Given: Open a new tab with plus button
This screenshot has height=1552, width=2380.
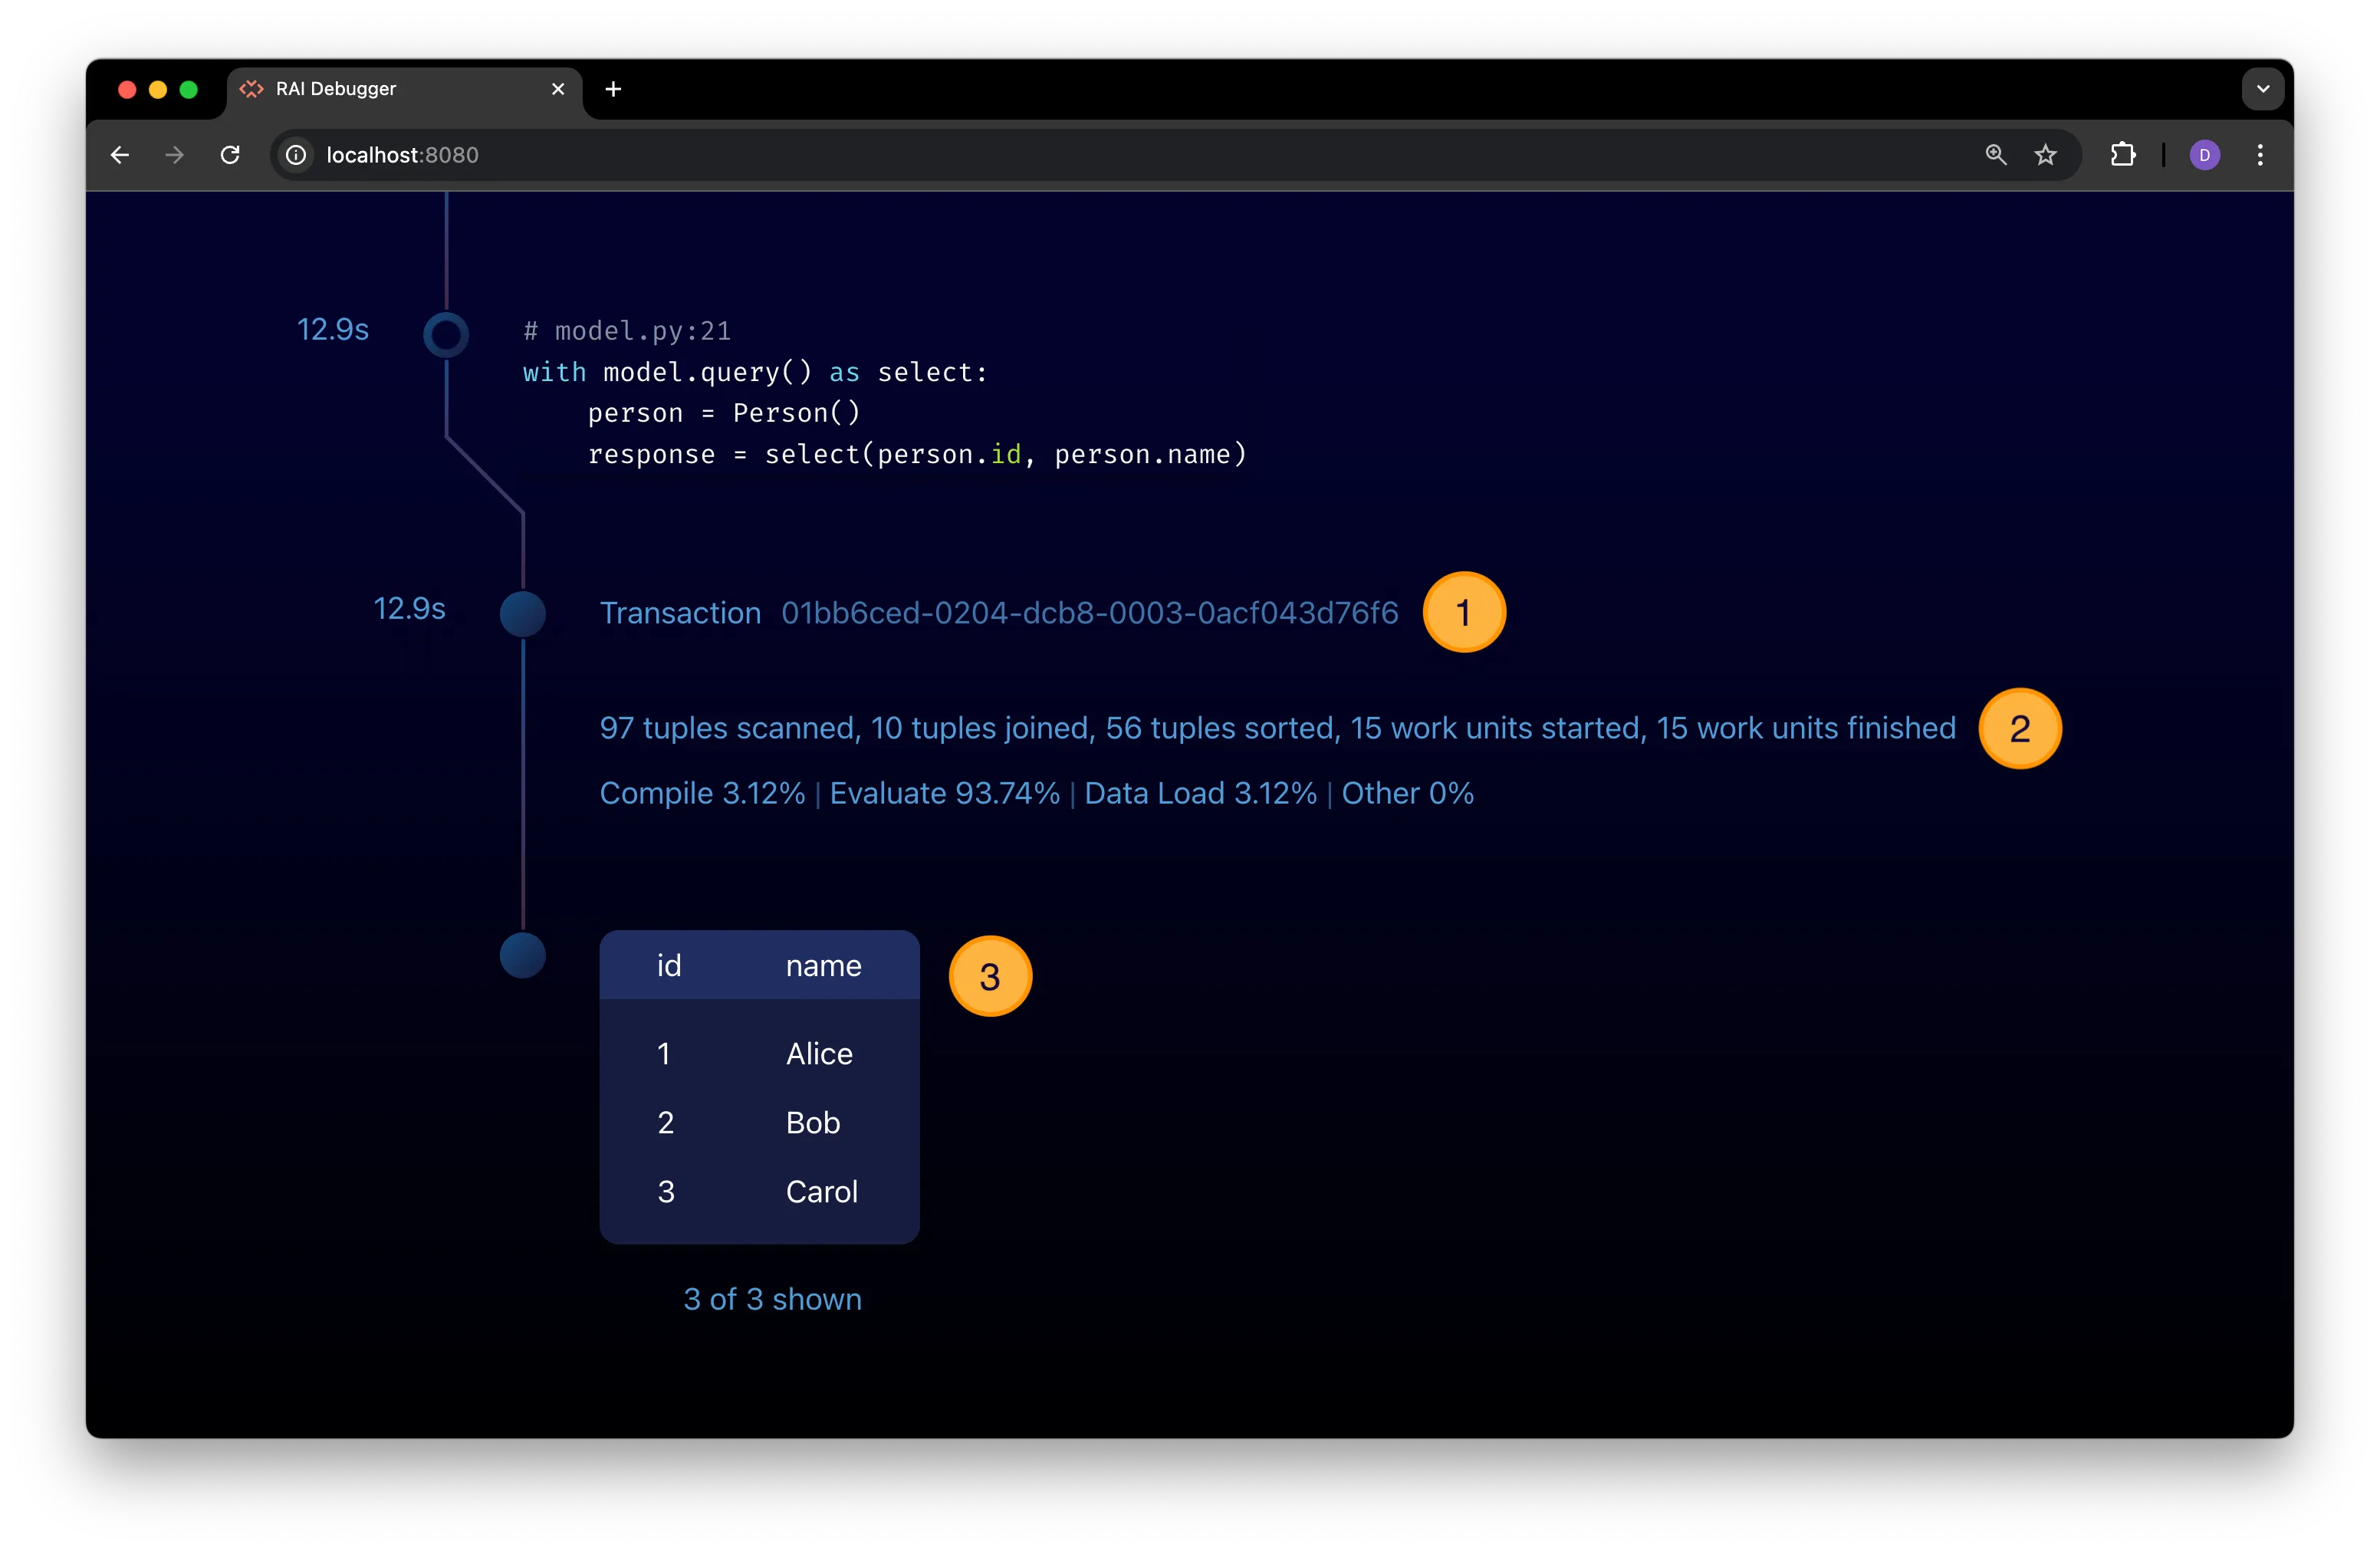Looking at the screenshot, I should point(613,89).
